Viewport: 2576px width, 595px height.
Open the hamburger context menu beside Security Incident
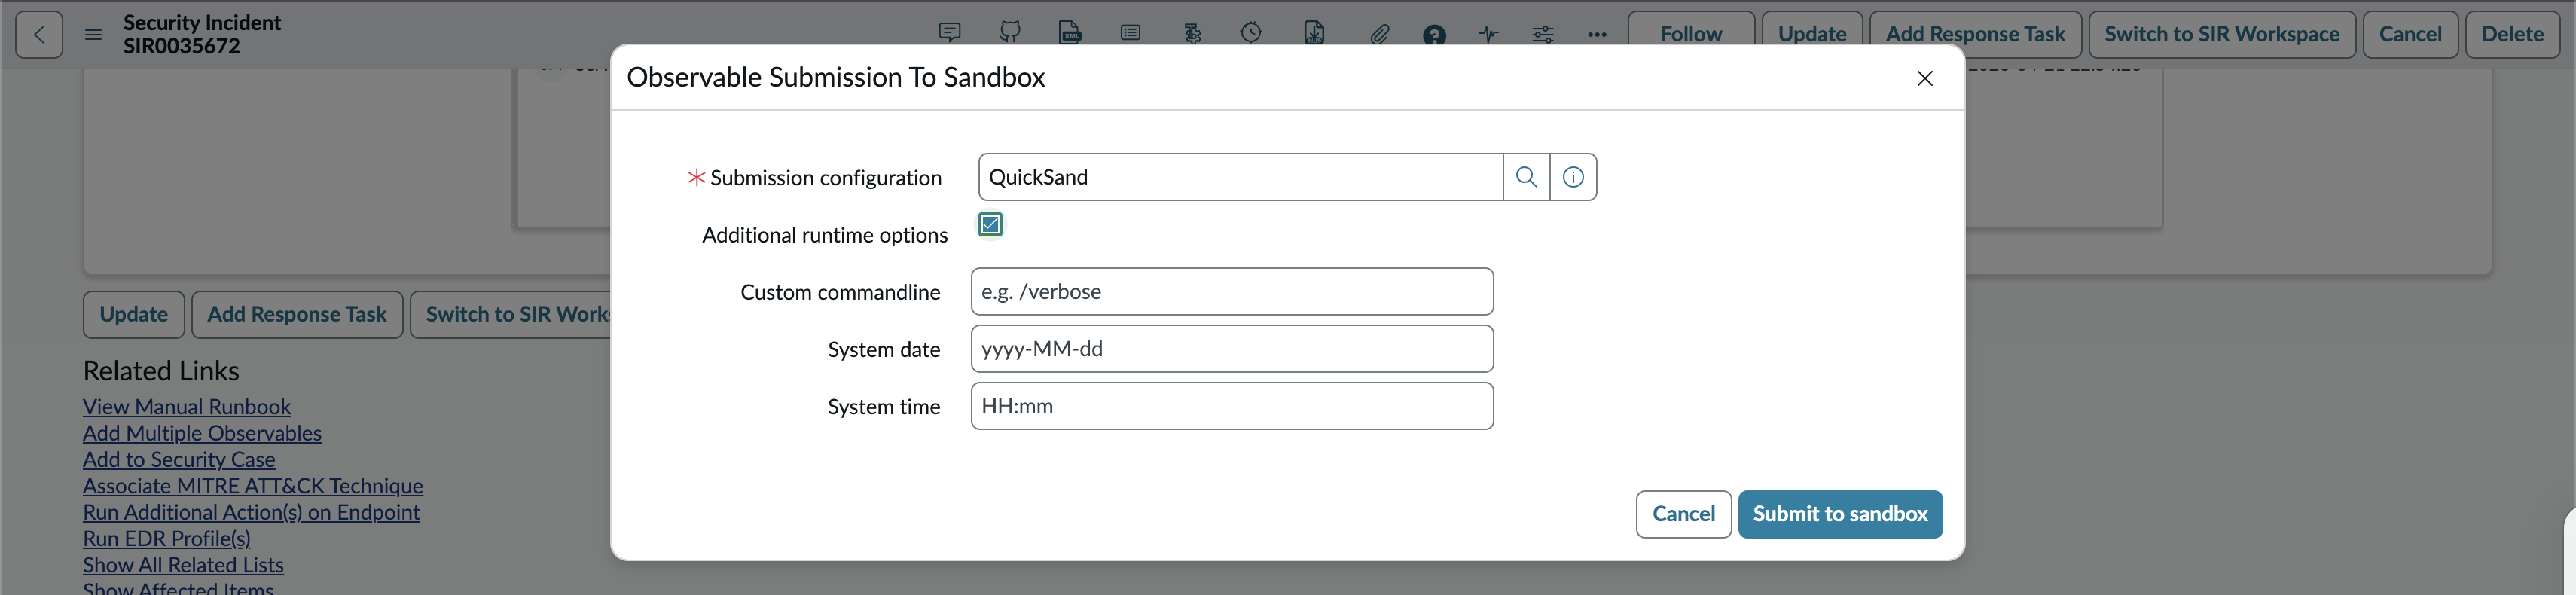(93, 35)
